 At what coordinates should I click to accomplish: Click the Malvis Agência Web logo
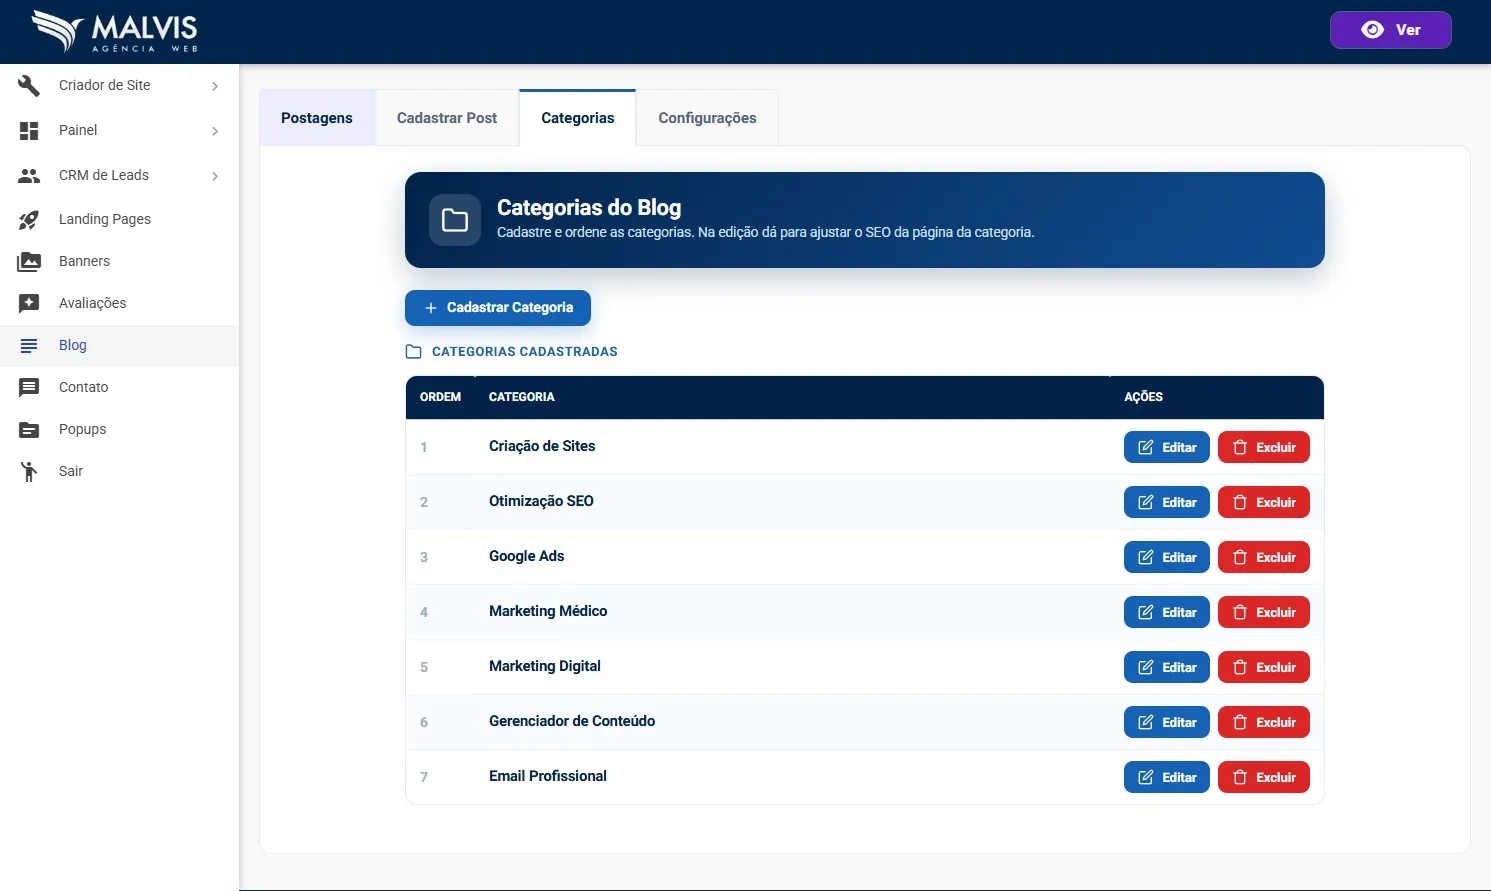tap(114, 31)
